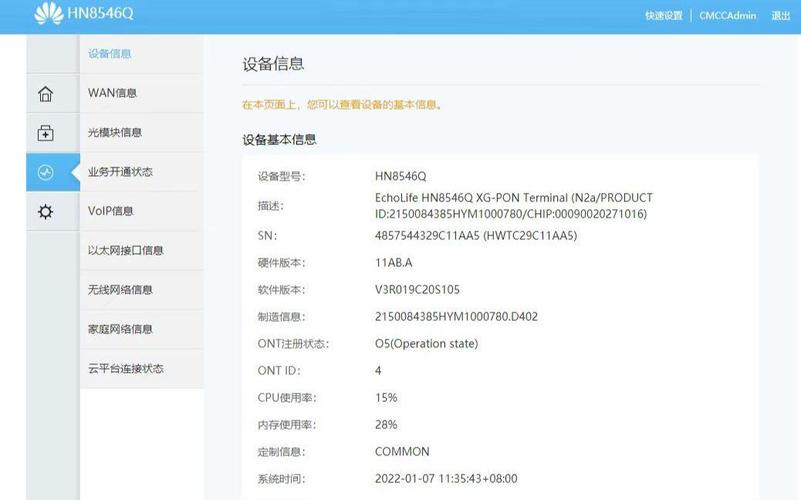Screen dimensions: 801x500
Task: Click 内存使用率 label
Action: coord(287,425)
